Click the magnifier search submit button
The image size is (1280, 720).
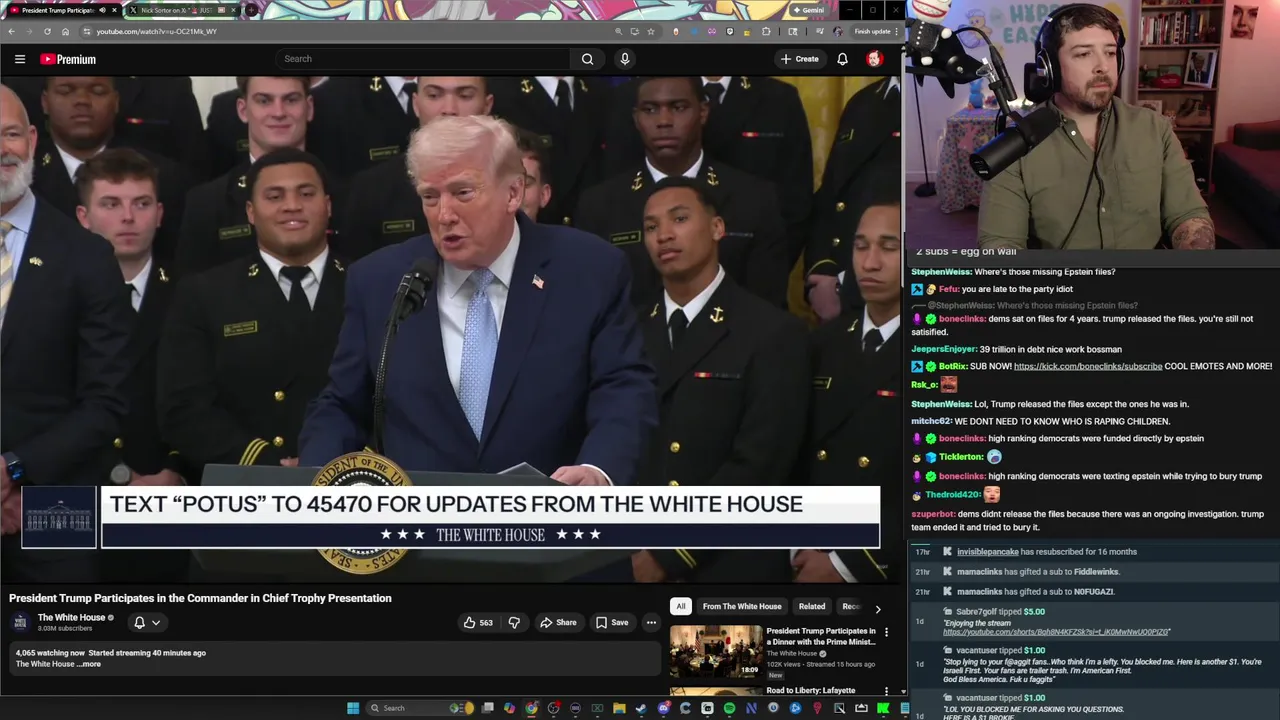tap(588, 59)
